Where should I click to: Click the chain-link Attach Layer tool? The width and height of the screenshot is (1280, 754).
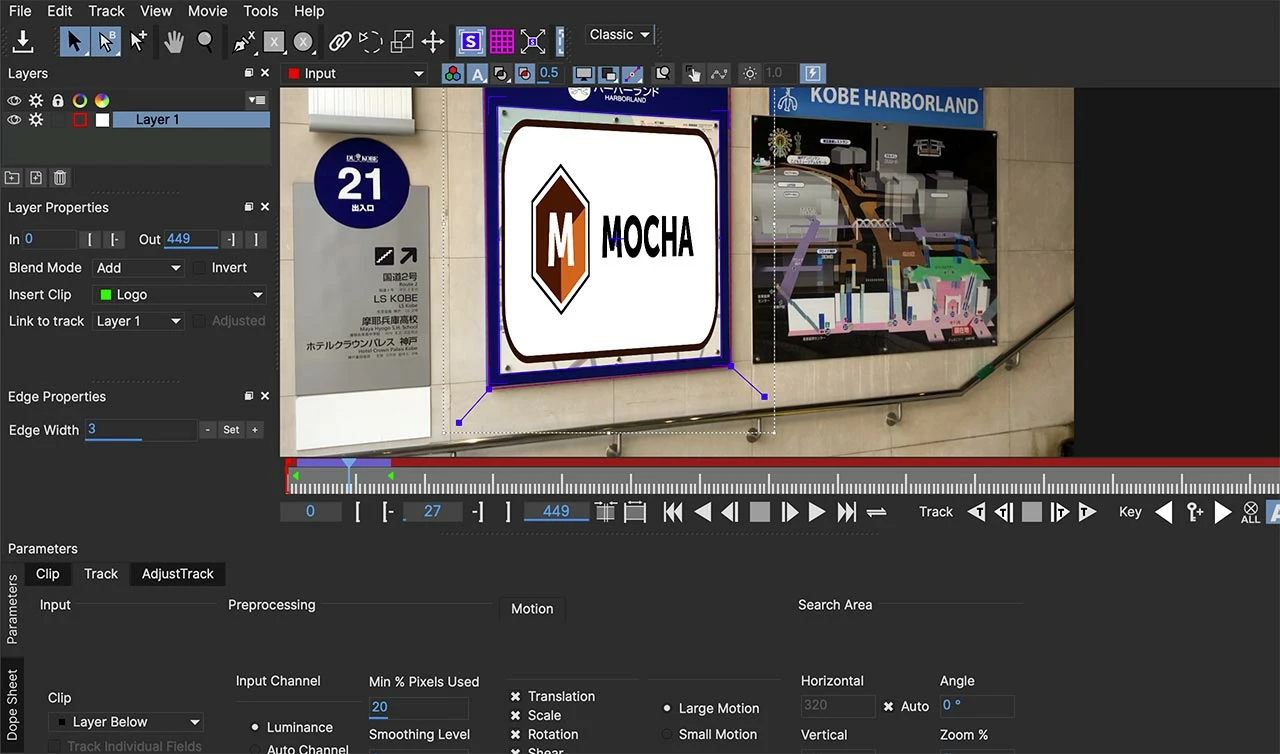tap(340, 41)
